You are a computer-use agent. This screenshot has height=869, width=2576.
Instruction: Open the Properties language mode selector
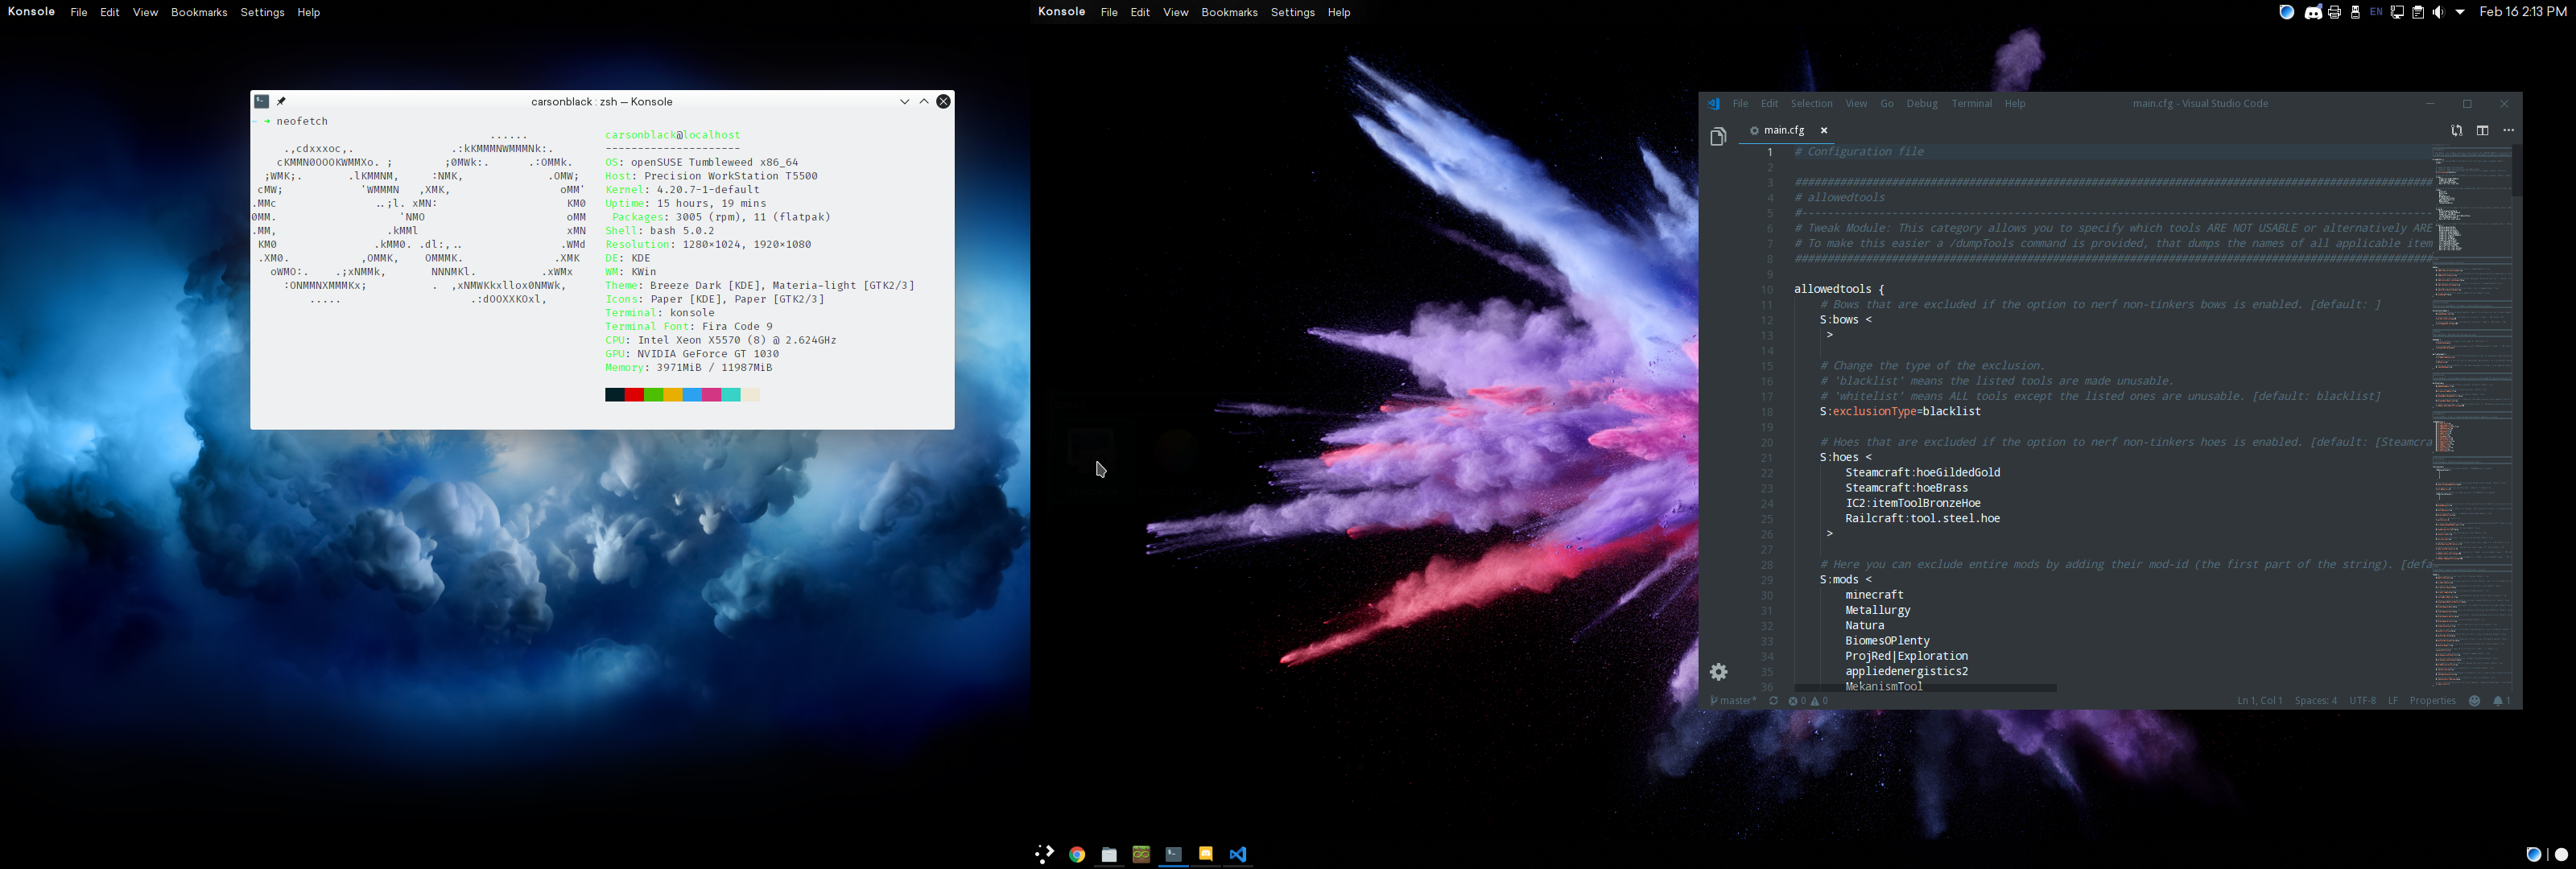pos(2432,701)
